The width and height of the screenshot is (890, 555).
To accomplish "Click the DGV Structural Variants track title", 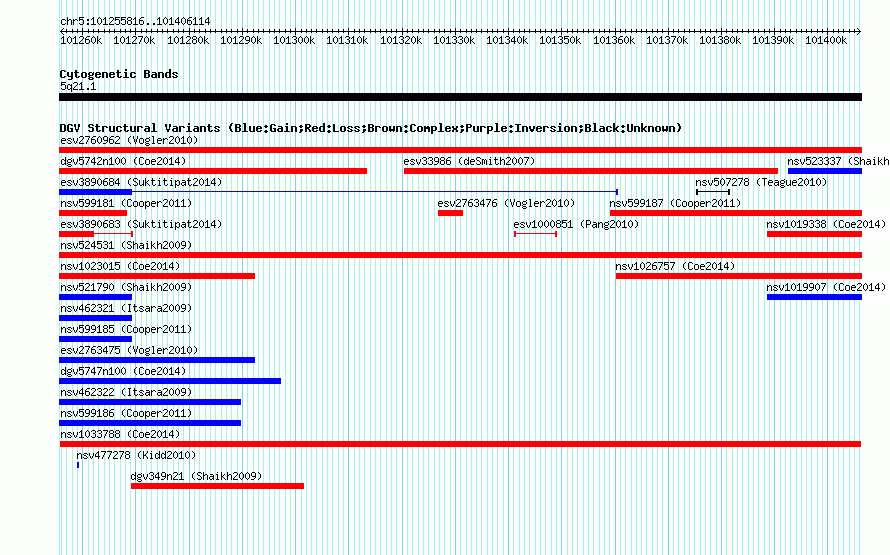I will (371, 128).
